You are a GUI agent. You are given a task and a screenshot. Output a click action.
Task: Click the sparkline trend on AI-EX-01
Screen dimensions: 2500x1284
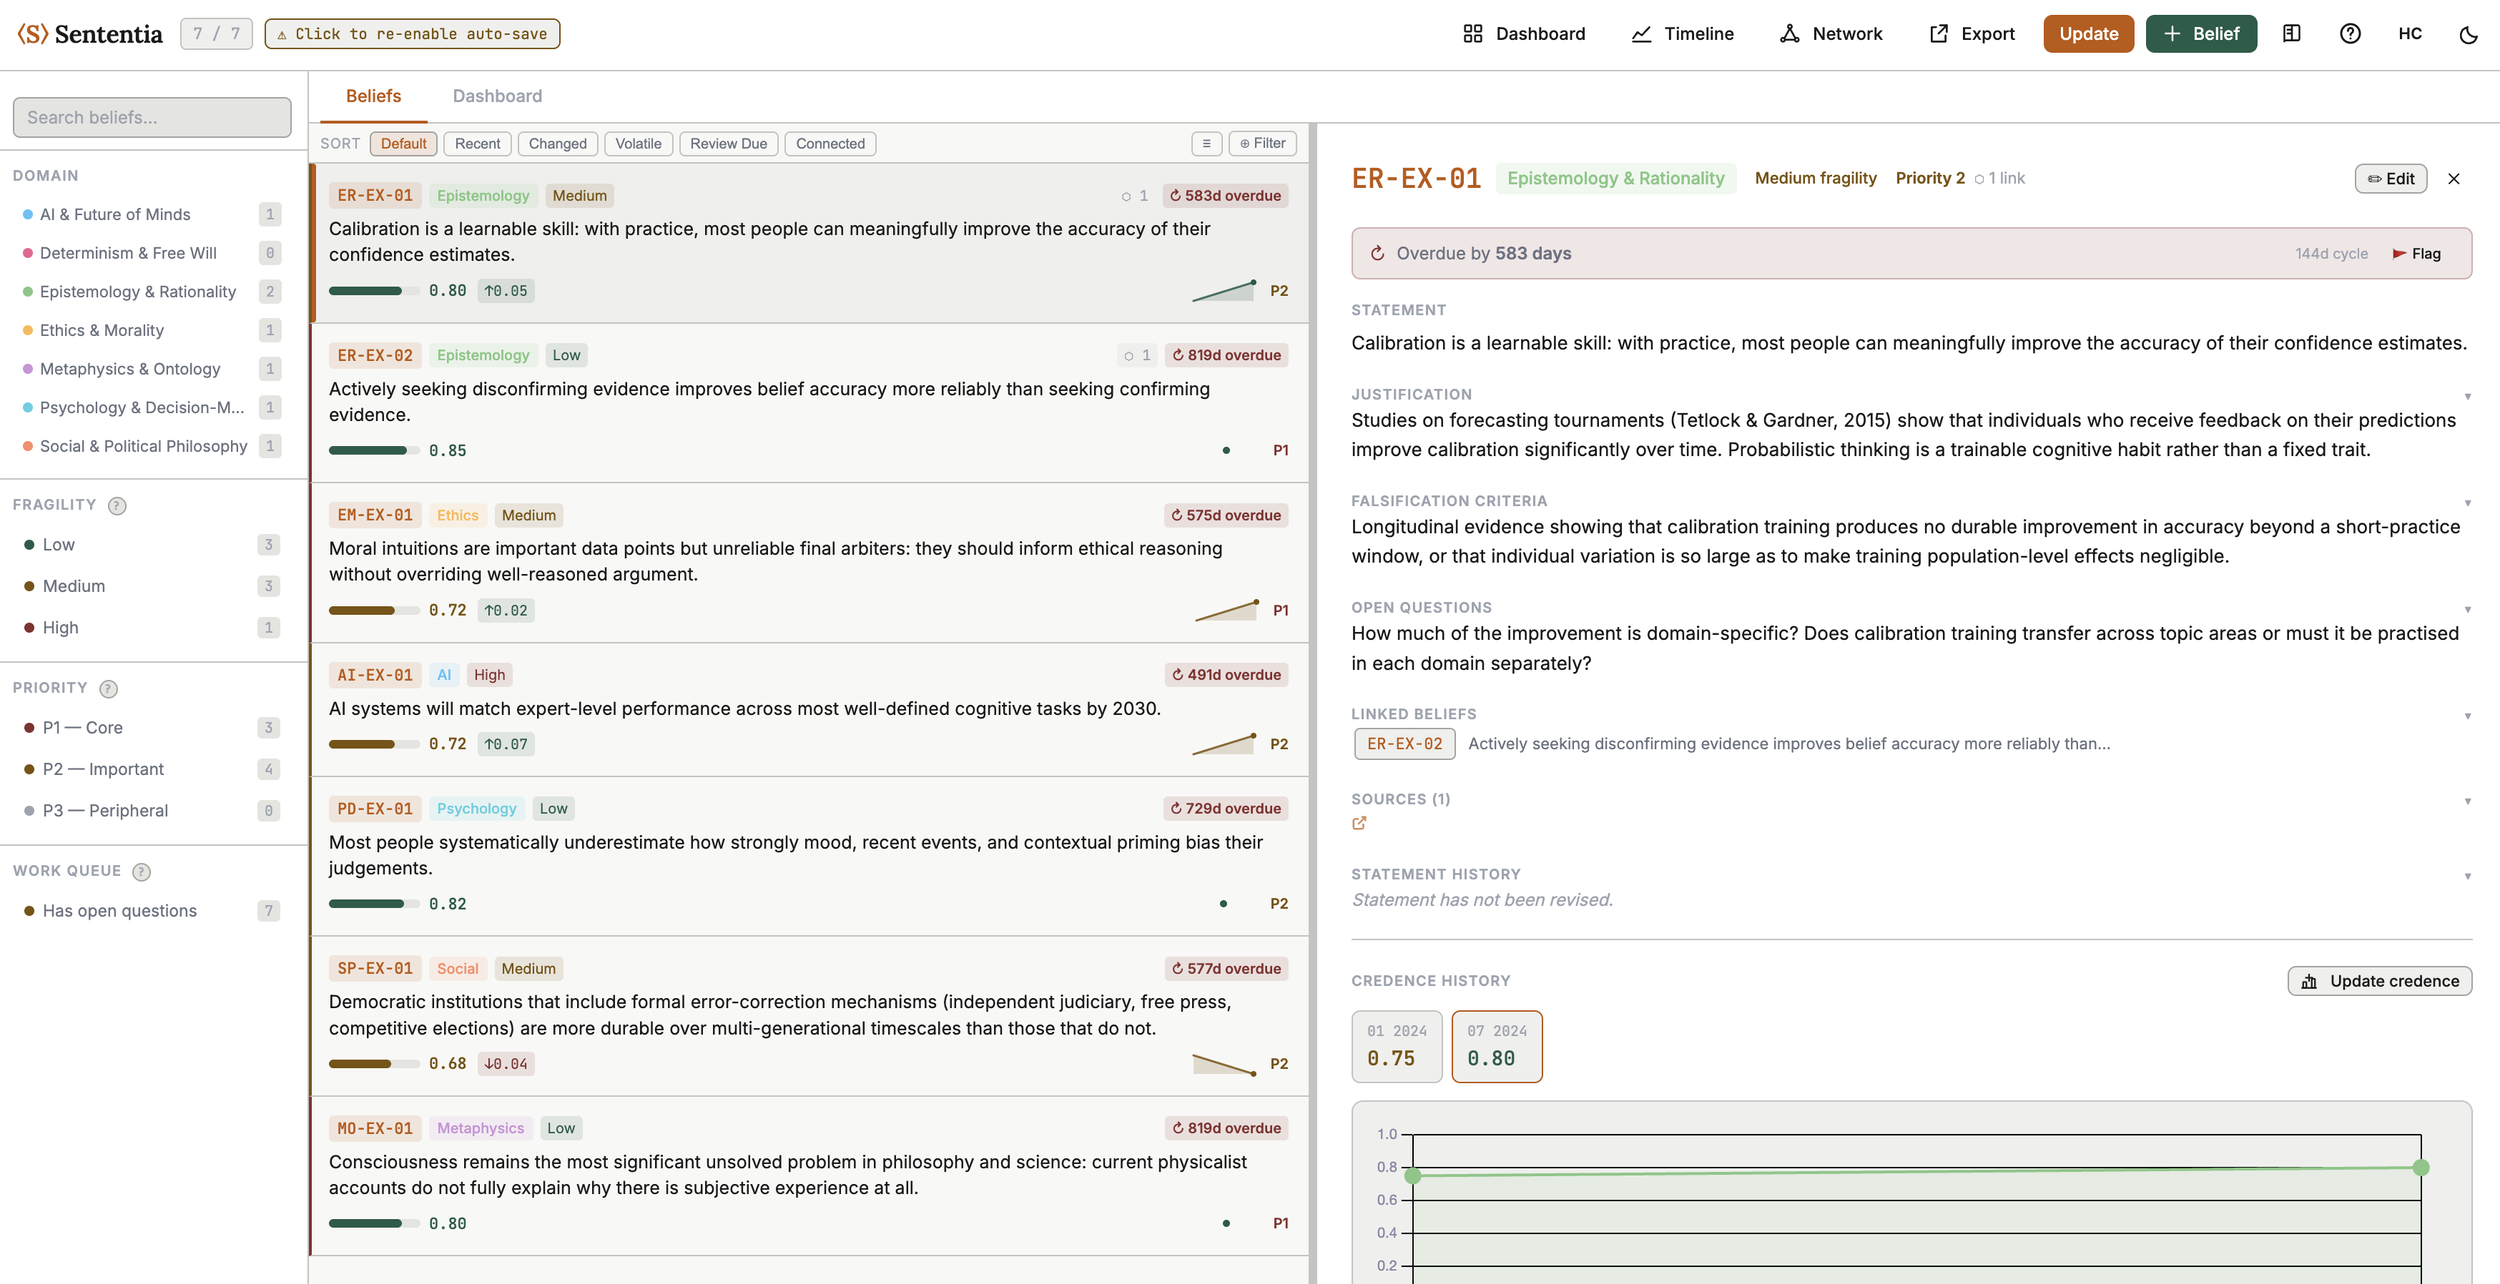point(1224,744)
